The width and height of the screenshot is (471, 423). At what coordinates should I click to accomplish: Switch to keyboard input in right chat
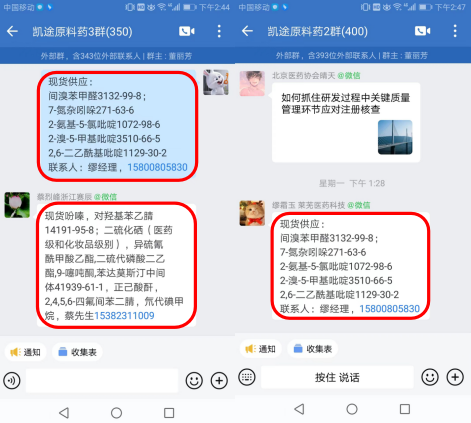coord(247,377)
